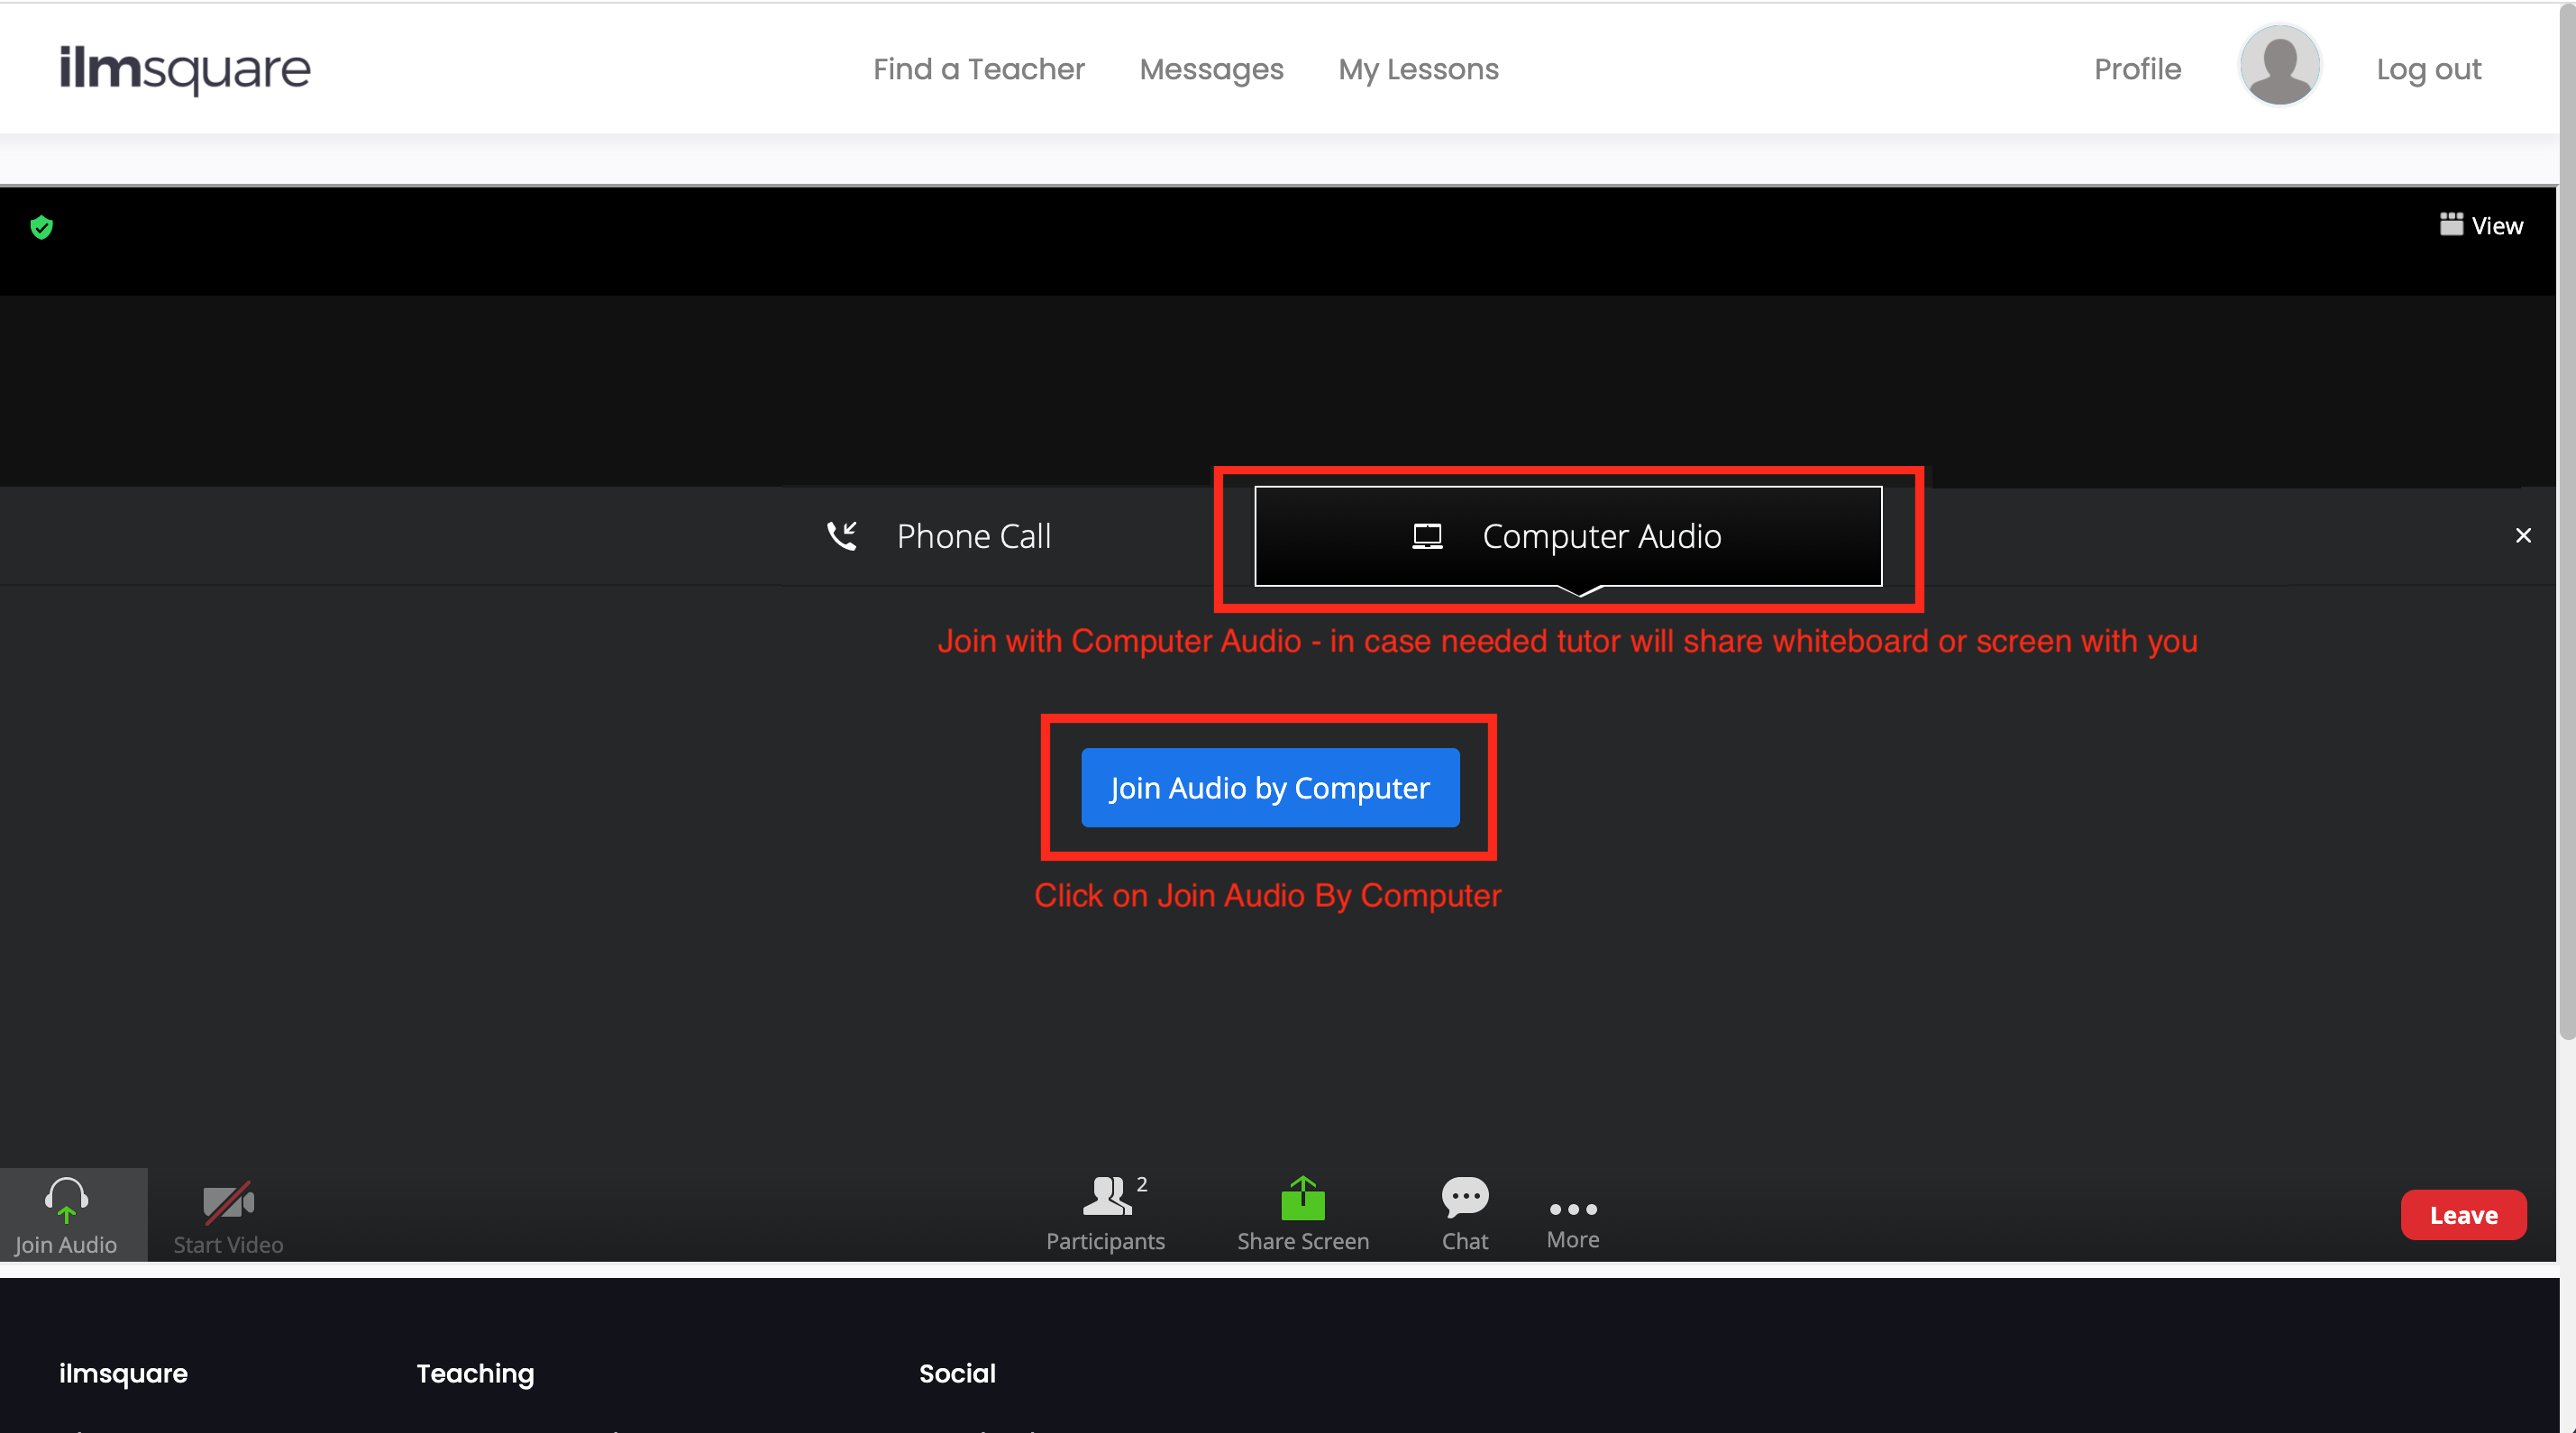Image resolution: width=2576 pixels, height=1433 pixels.
Task: Expand the More options ellipsis
Action: [1572, 1210]
